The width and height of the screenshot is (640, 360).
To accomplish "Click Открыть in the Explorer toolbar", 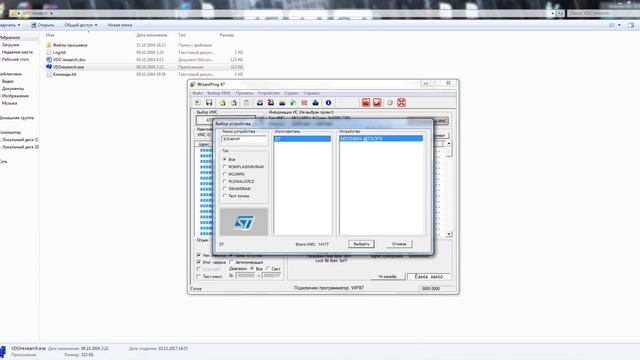I will click(43, 25).
